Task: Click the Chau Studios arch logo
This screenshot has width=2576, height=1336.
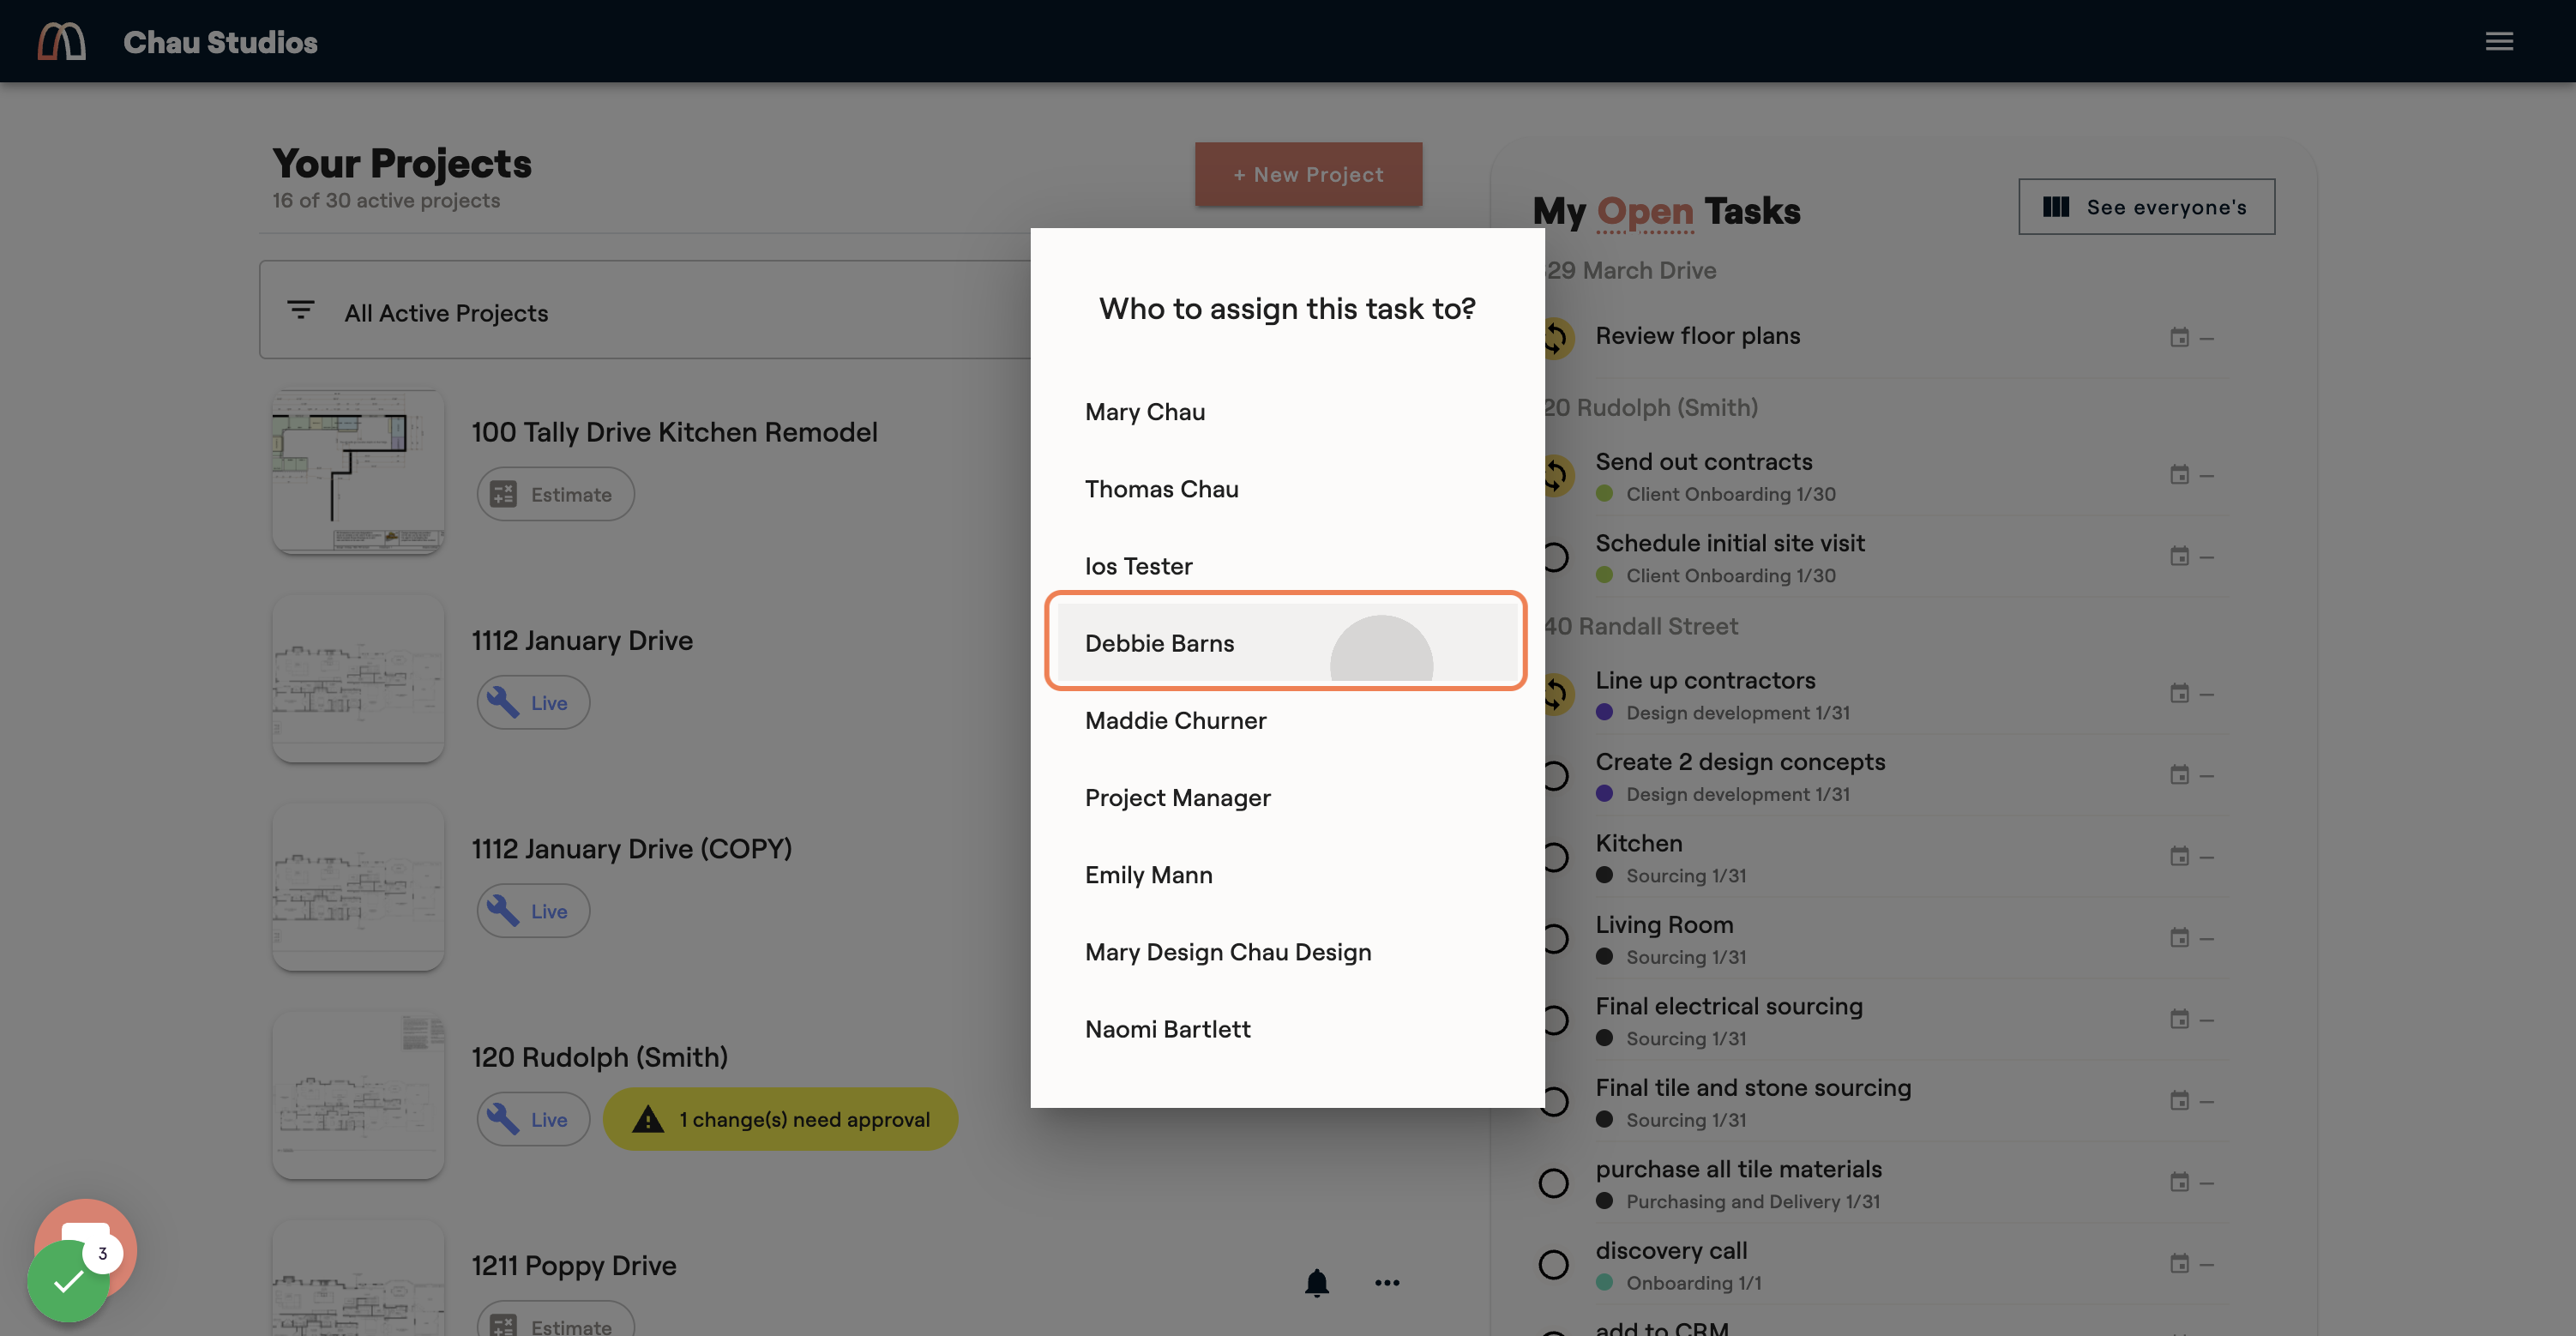Action: tap(62, 41)
